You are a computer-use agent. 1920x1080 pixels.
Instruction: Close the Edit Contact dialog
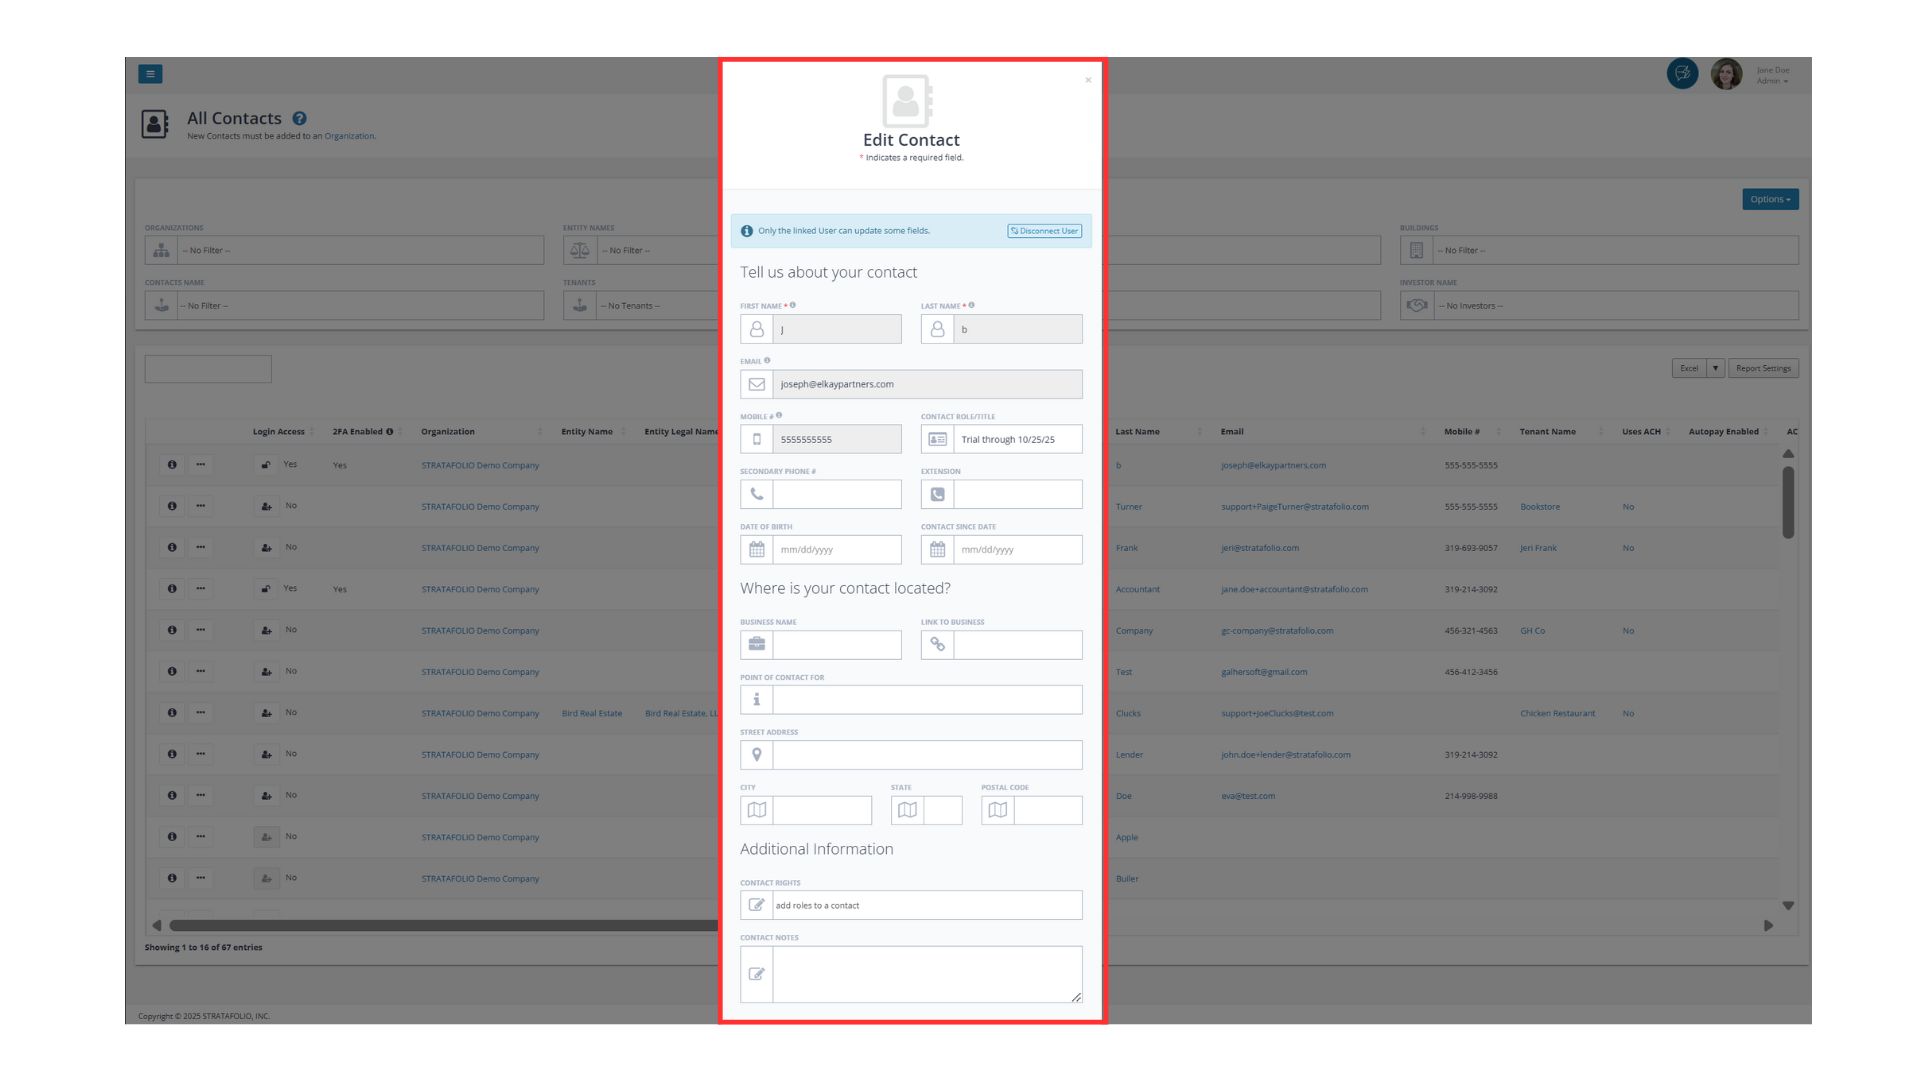point(1088,80)
